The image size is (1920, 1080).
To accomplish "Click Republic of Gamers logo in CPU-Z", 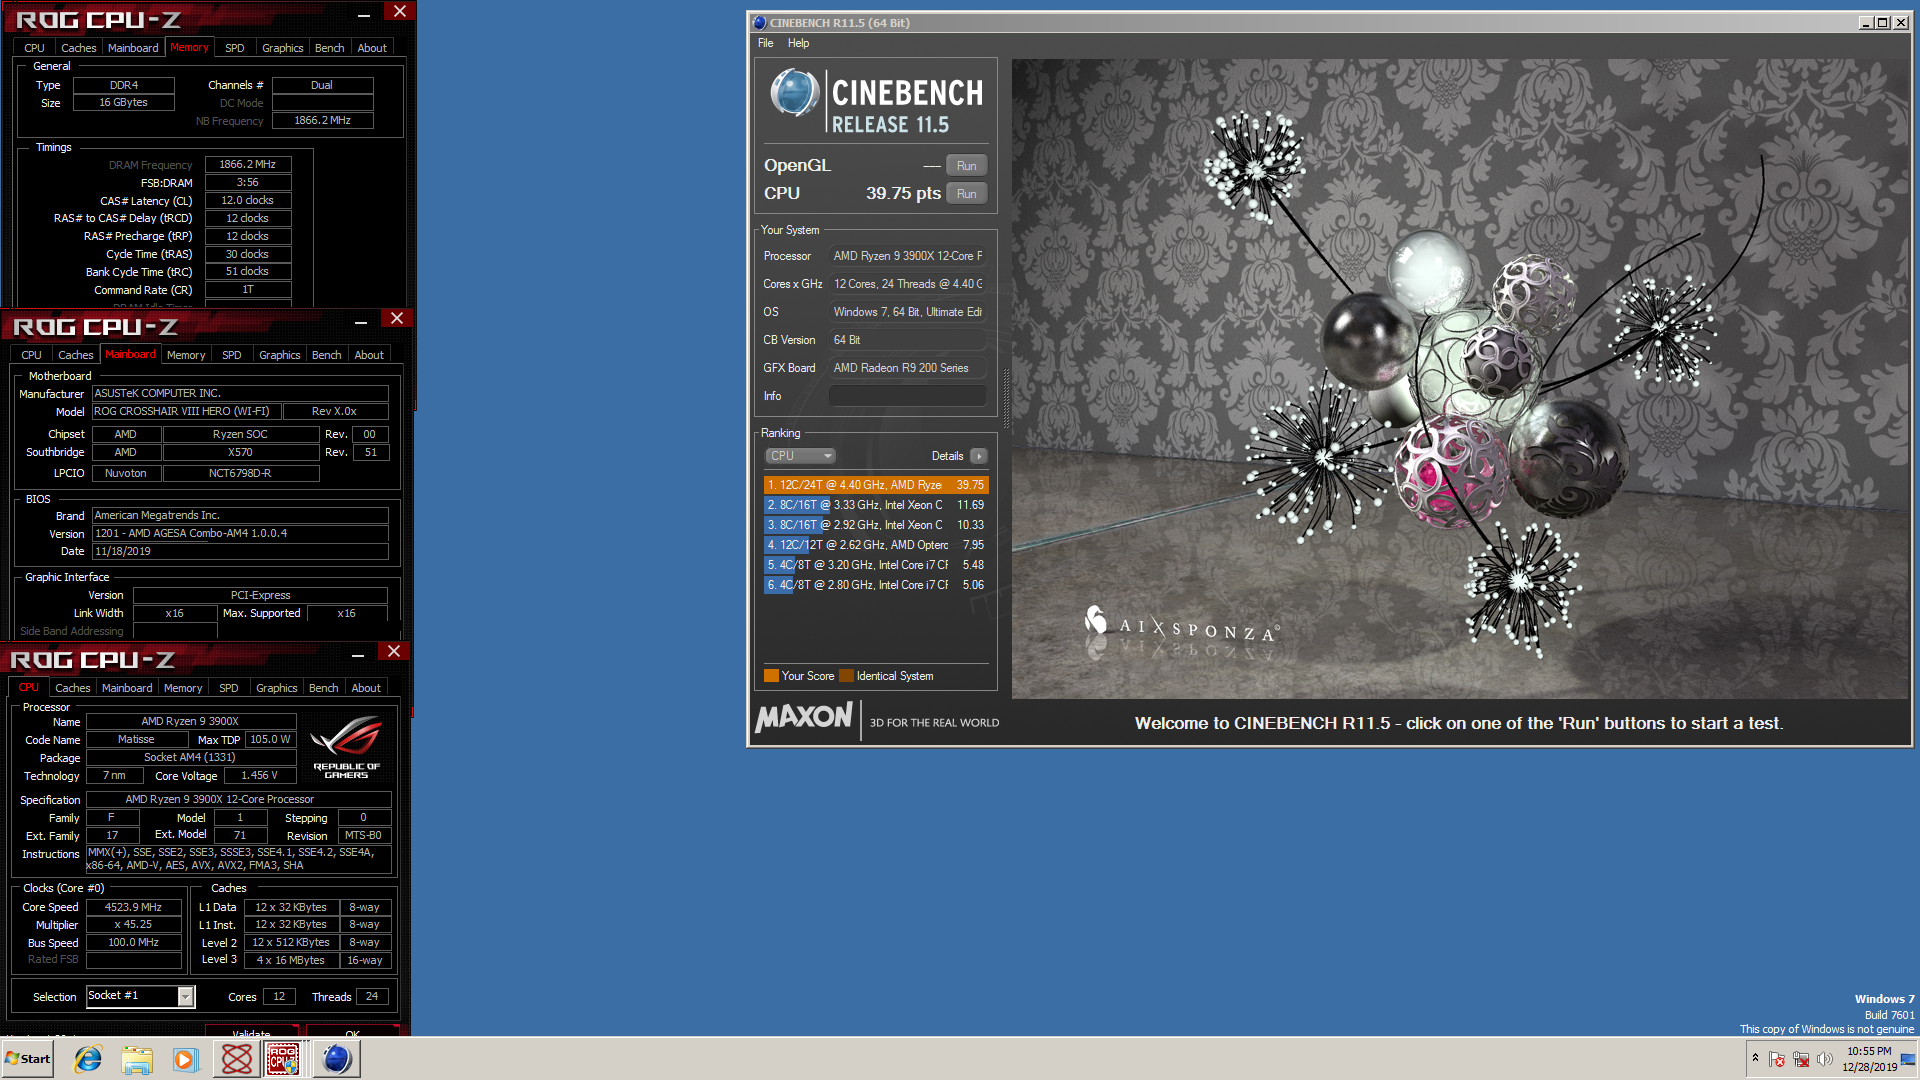I will click(x=346, y=747).
